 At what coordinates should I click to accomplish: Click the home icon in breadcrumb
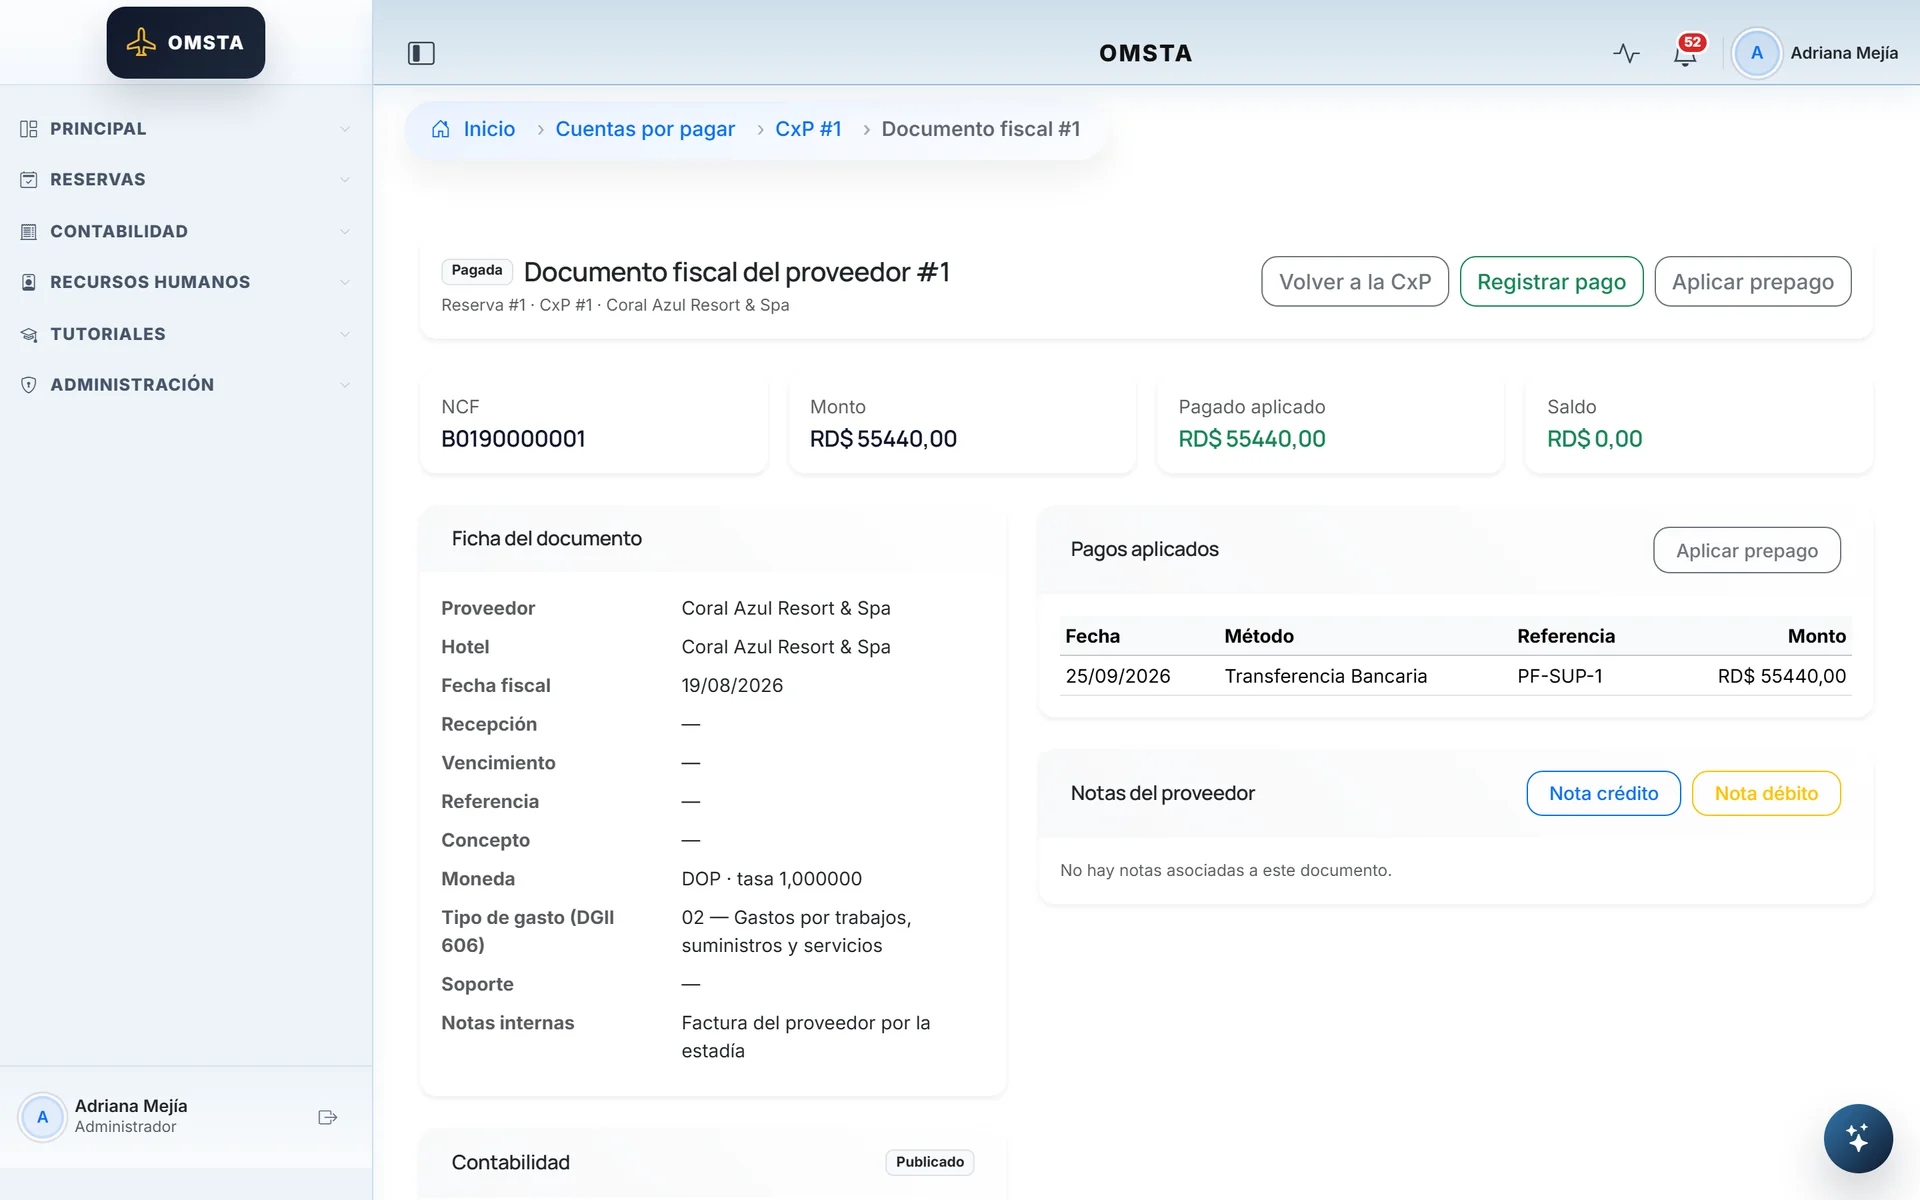coord(440,129)
